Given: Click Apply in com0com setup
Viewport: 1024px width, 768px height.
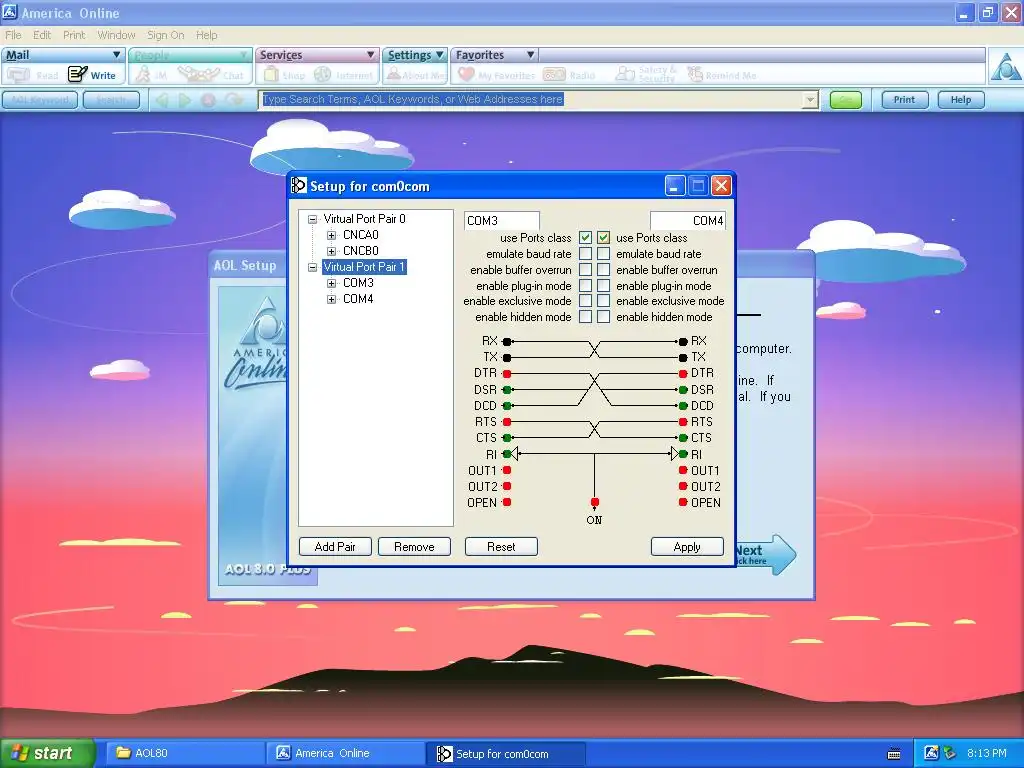Looking at the screenshot, I should click(x=687, y=547).
